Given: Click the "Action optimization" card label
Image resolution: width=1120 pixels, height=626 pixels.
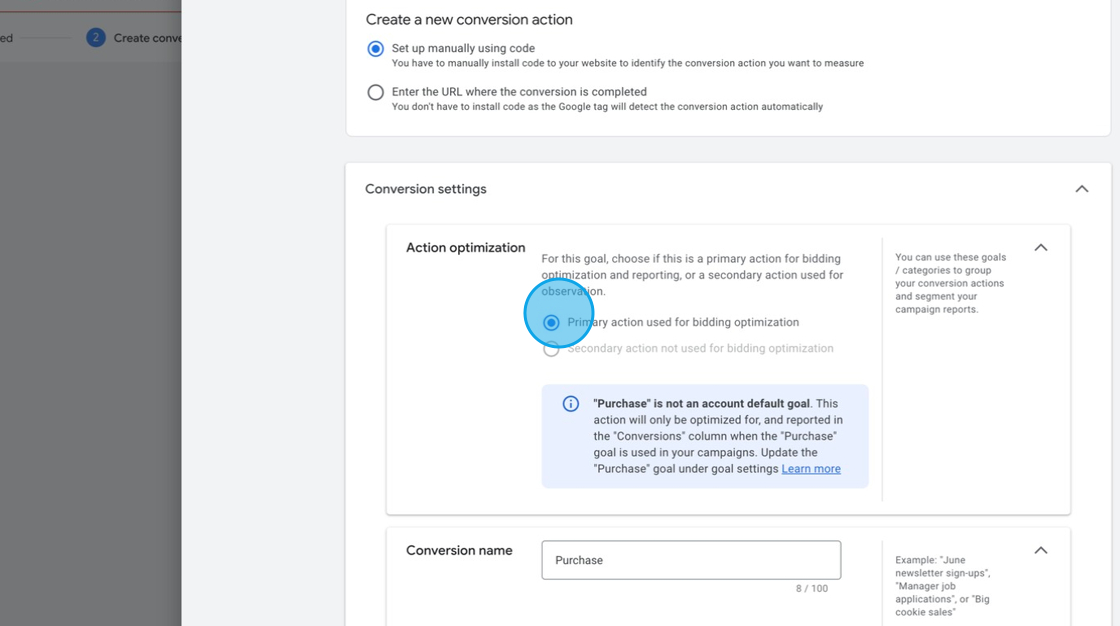Looking at the screenshot, I should coord(465,248).
